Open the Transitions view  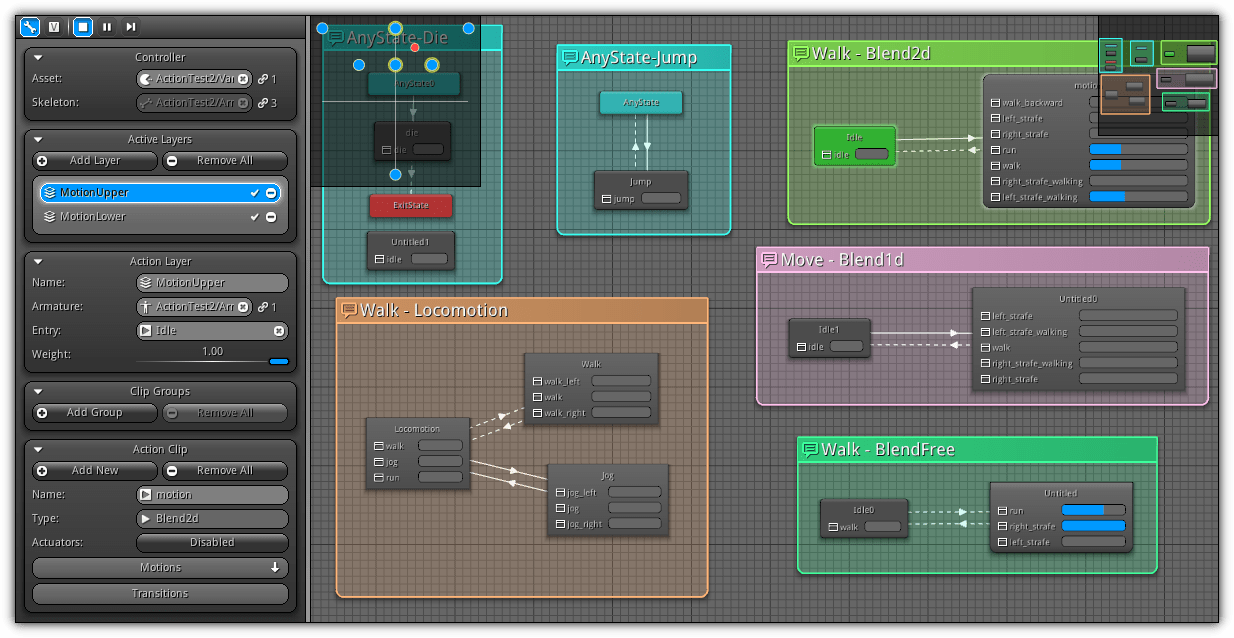[160, 593]
